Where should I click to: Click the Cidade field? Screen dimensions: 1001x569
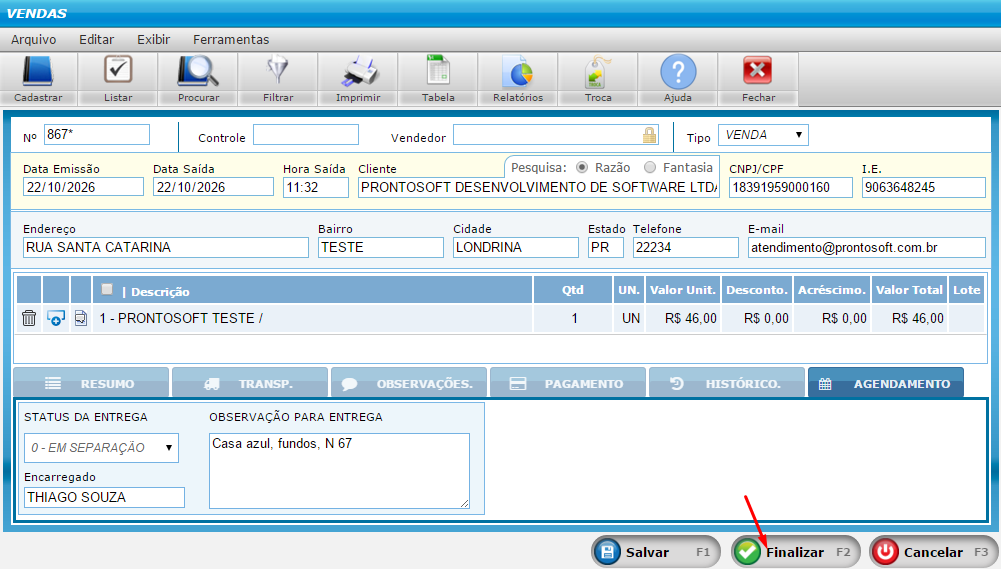click(x=516, y=247)
